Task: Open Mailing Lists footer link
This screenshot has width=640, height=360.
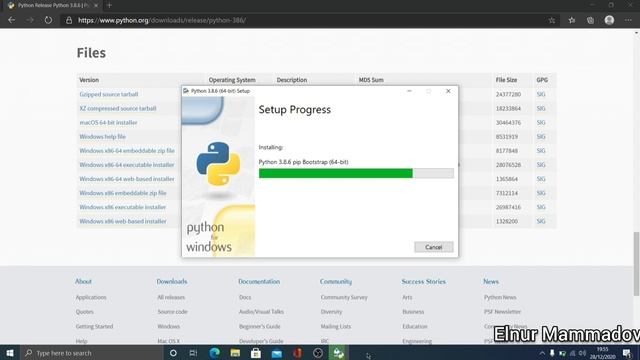Action: tap(336, 326)
